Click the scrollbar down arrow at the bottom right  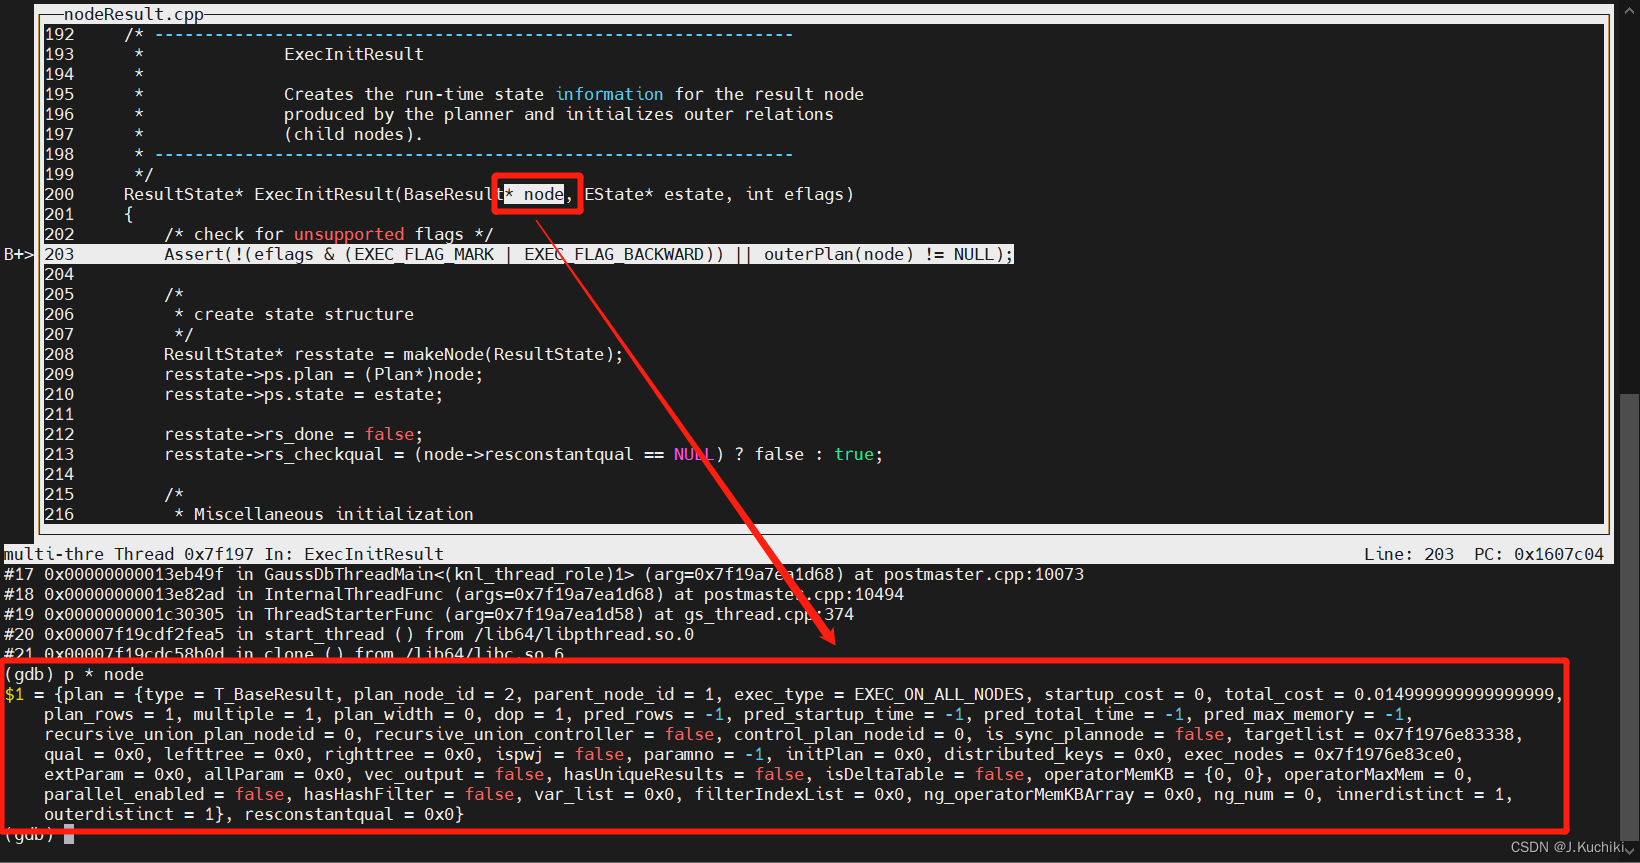coord(1630,851)
